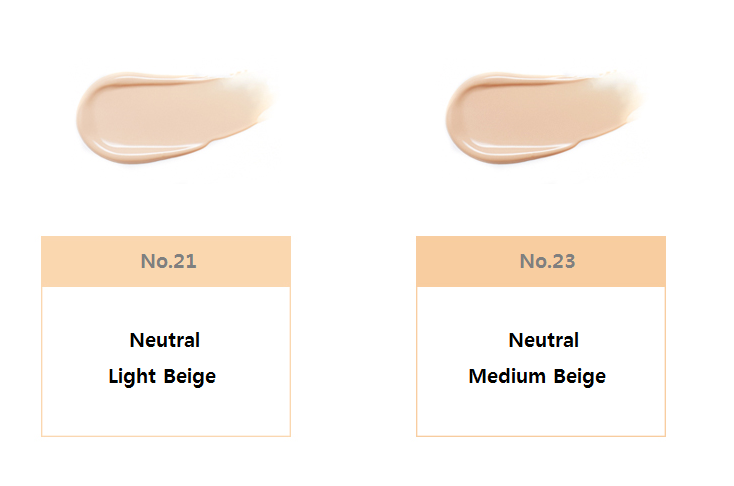Screen dimensions: 734x486
Task: Click the No.23 shade label text
Action: [547, 261]
